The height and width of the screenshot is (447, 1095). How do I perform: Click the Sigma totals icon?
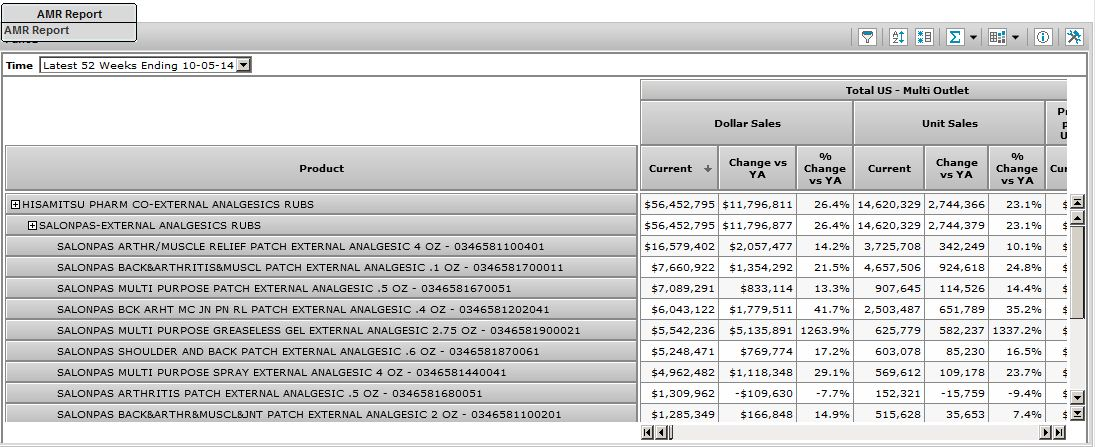tap(955, 37)
